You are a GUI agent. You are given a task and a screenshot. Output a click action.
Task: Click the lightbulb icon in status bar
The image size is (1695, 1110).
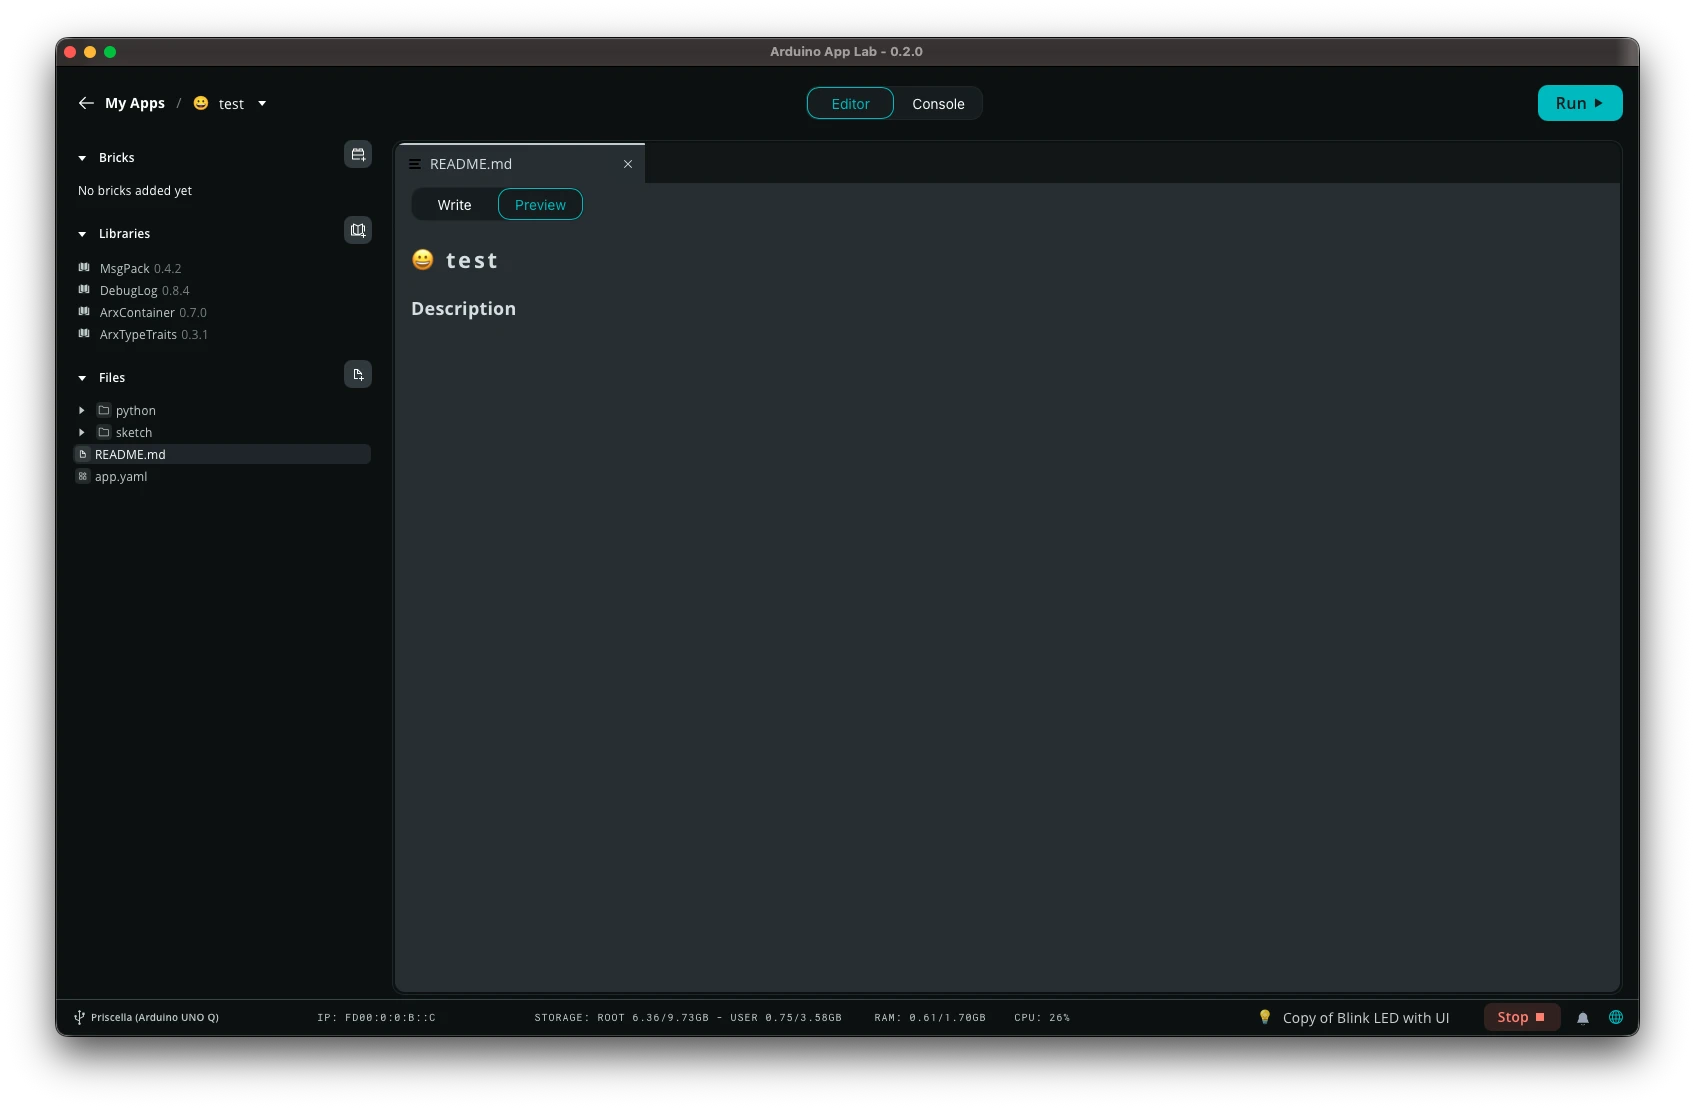1265,1017
